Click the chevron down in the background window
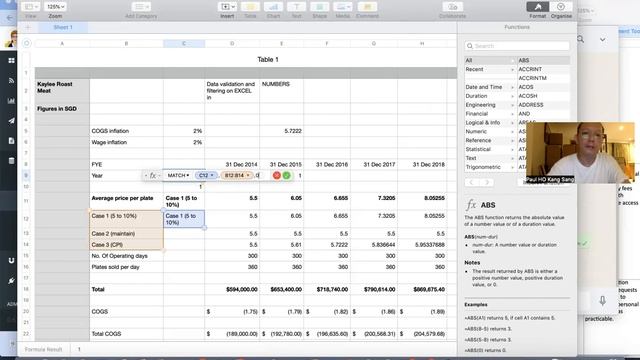Viewport: 640px width, 360px height. [602, 40]
